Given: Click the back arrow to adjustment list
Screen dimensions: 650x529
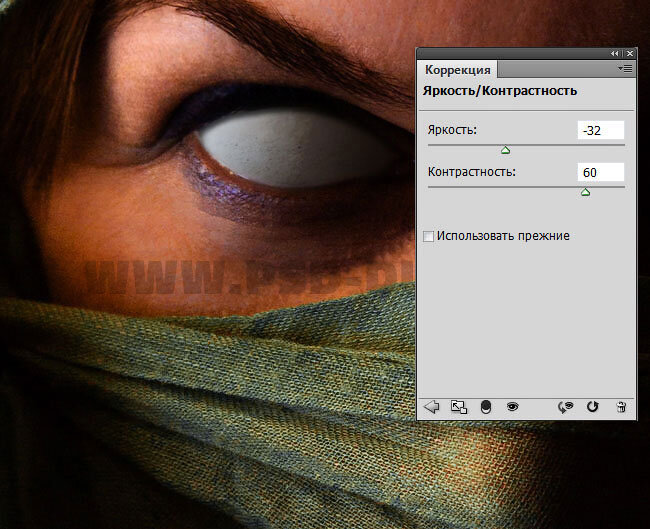Looking at the screenshot, I should pyautogui.click(x=432, y=407).
